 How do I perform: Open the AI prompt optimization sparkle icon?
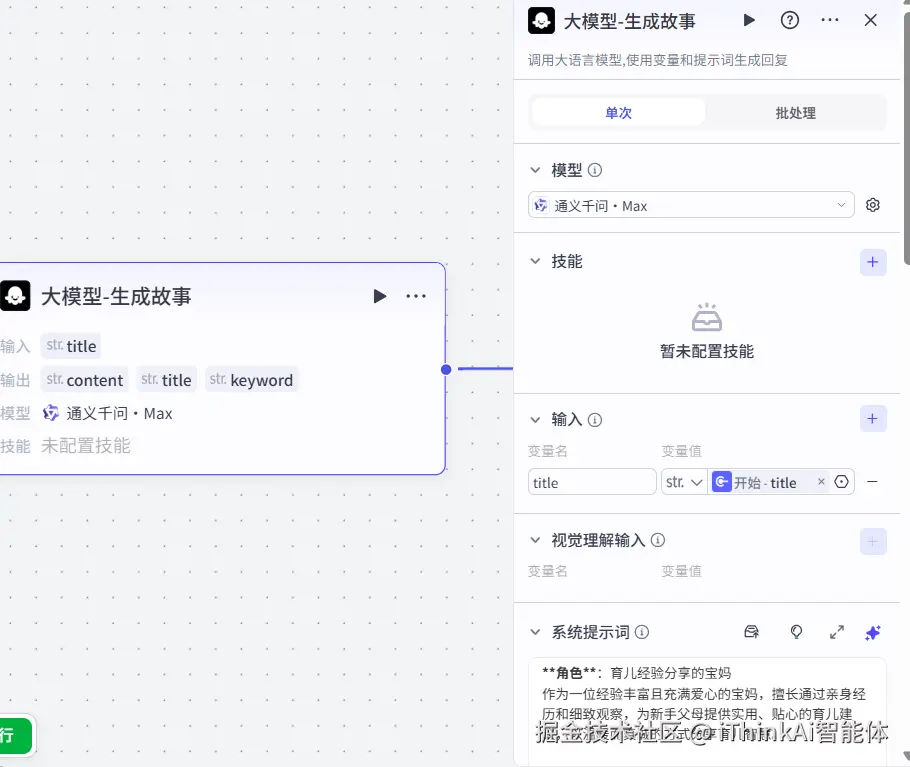pos(872,632)
